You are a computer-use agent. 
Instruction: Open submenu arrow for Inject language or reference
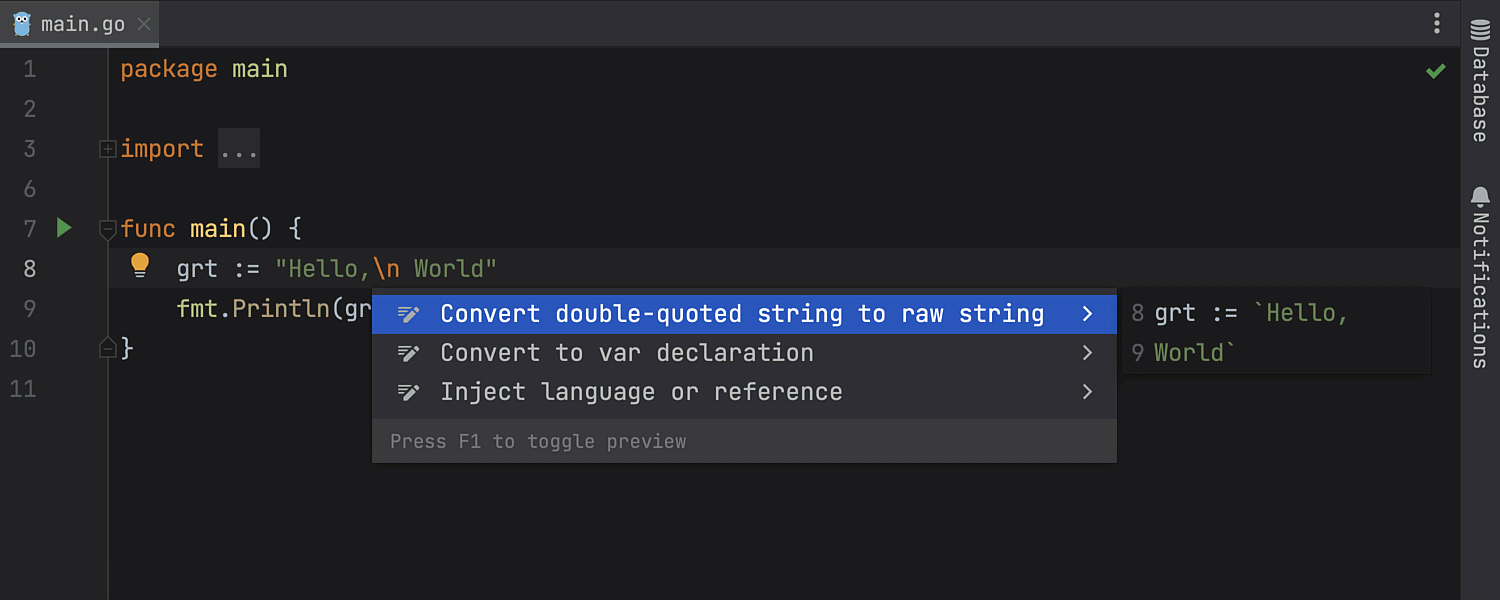click(x=1088, y=392)
